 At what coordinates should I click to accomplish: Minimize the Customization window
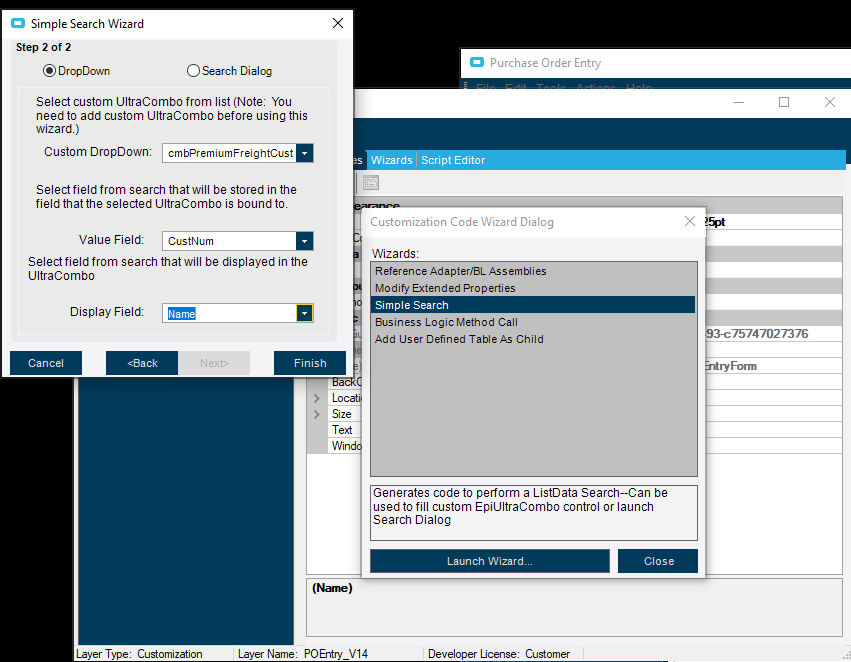[739, 102]
